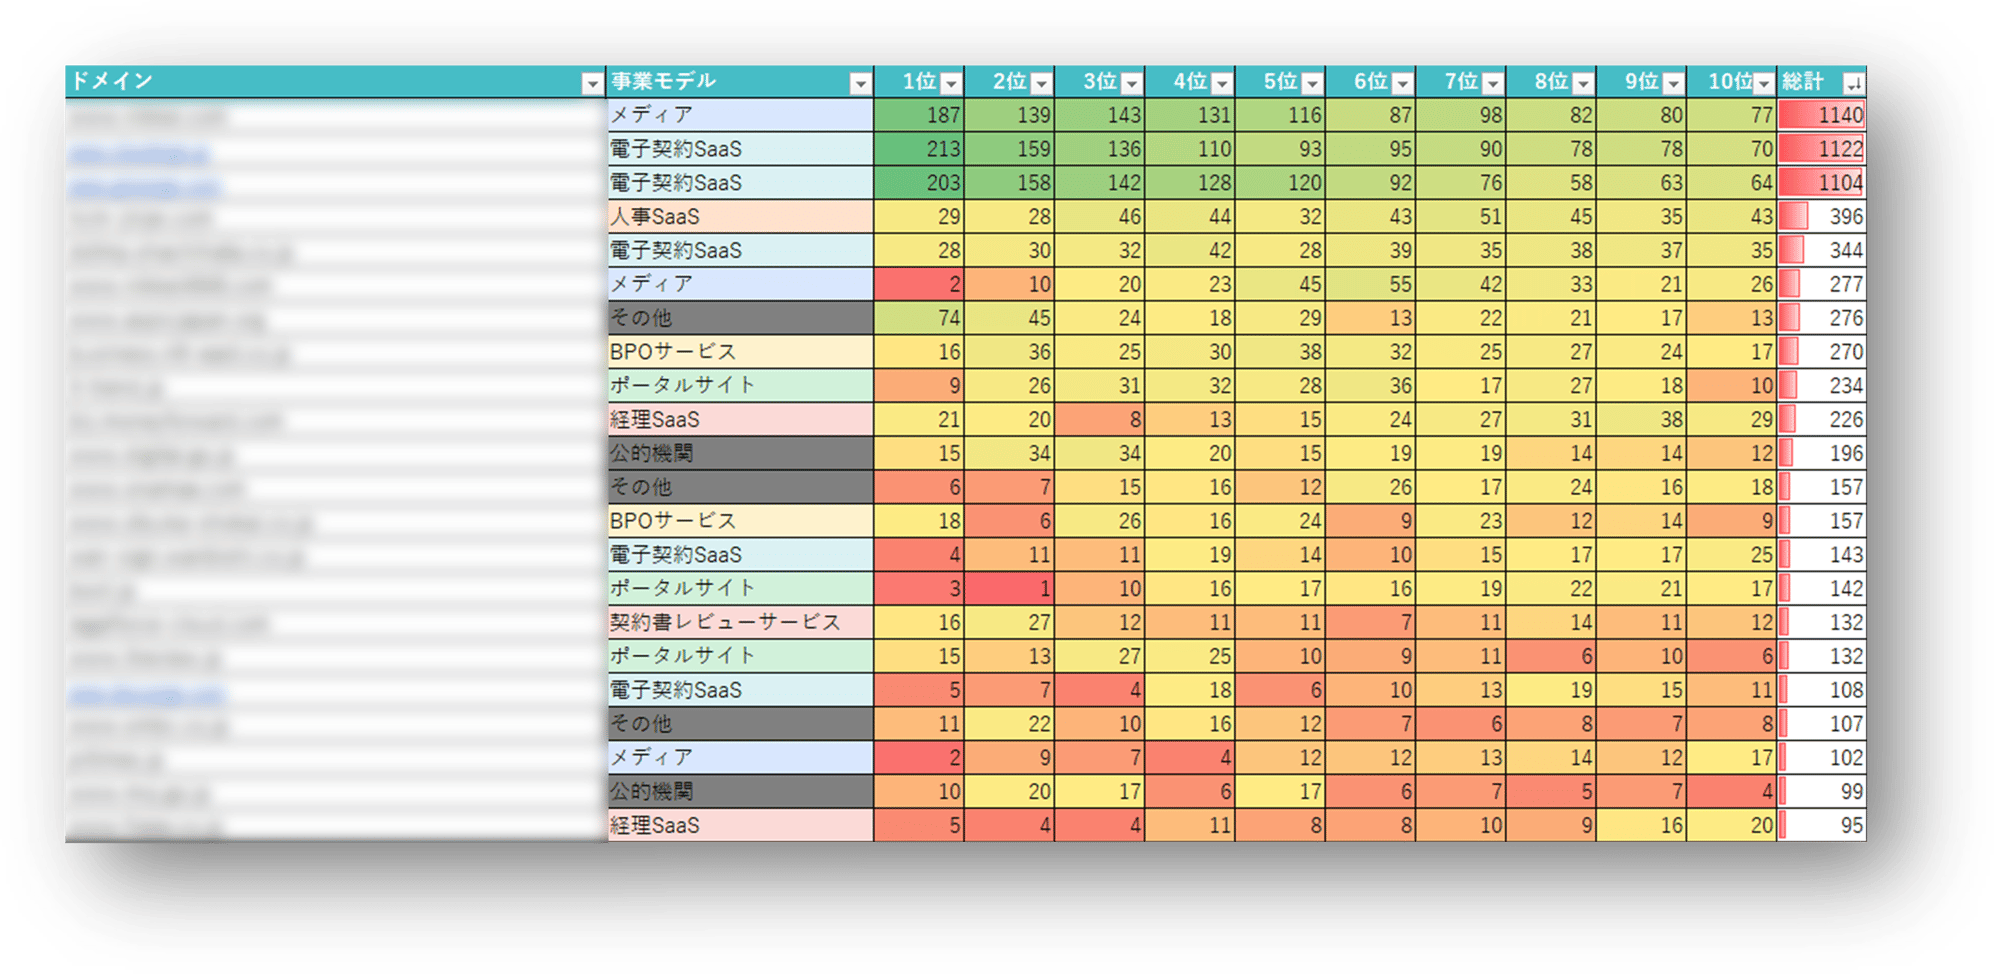Select the 人事SaaS cell
This screenshot has height=976, width=2000.
740,217
